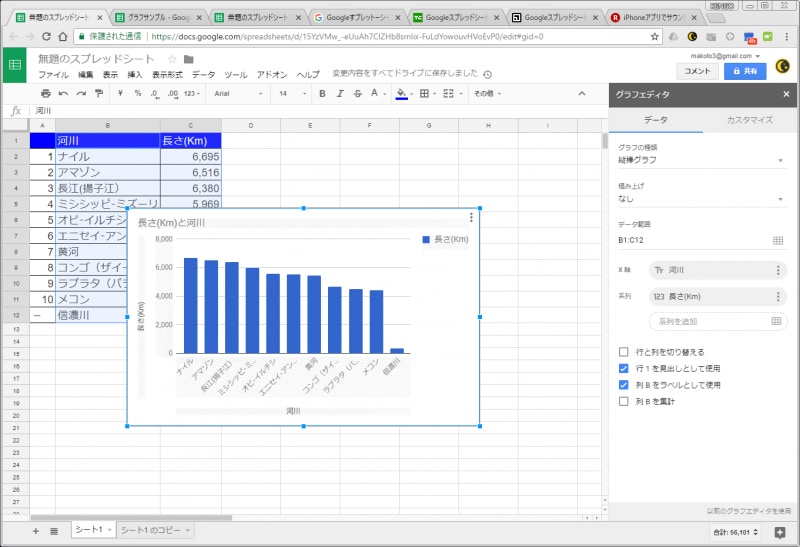Open the cell borders tool
This screenshot has height=547, width=800.
[425, 93]
